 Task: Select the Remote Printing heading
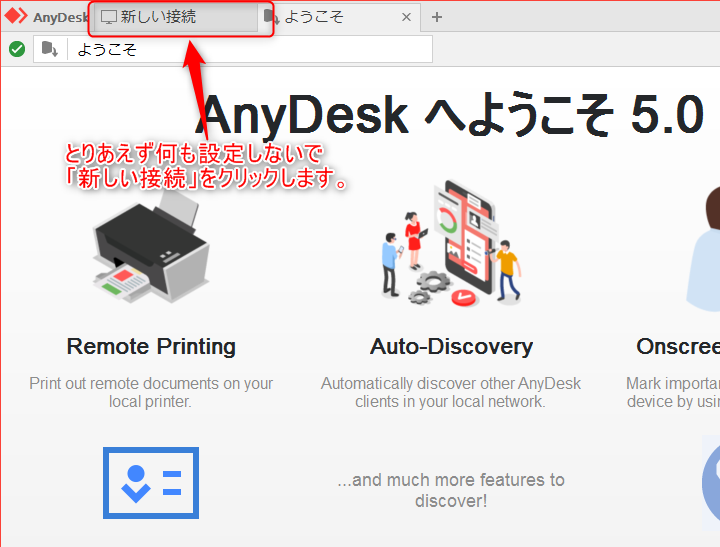[x=151, y=346]
